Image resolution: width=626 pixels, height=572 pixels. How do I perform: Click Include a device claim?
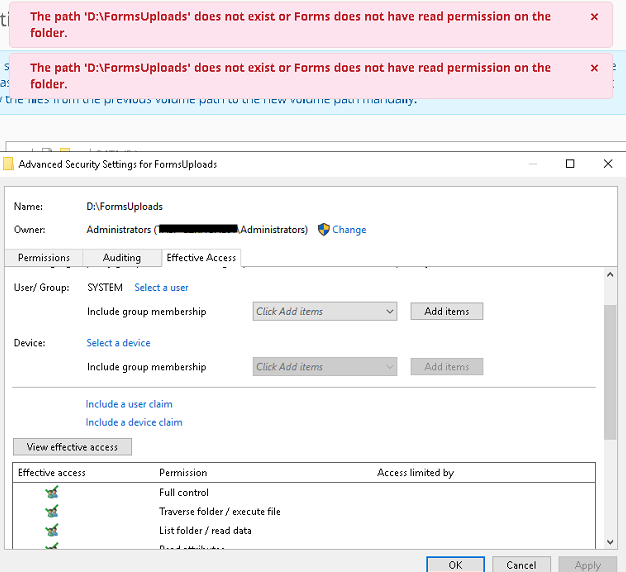134,422
